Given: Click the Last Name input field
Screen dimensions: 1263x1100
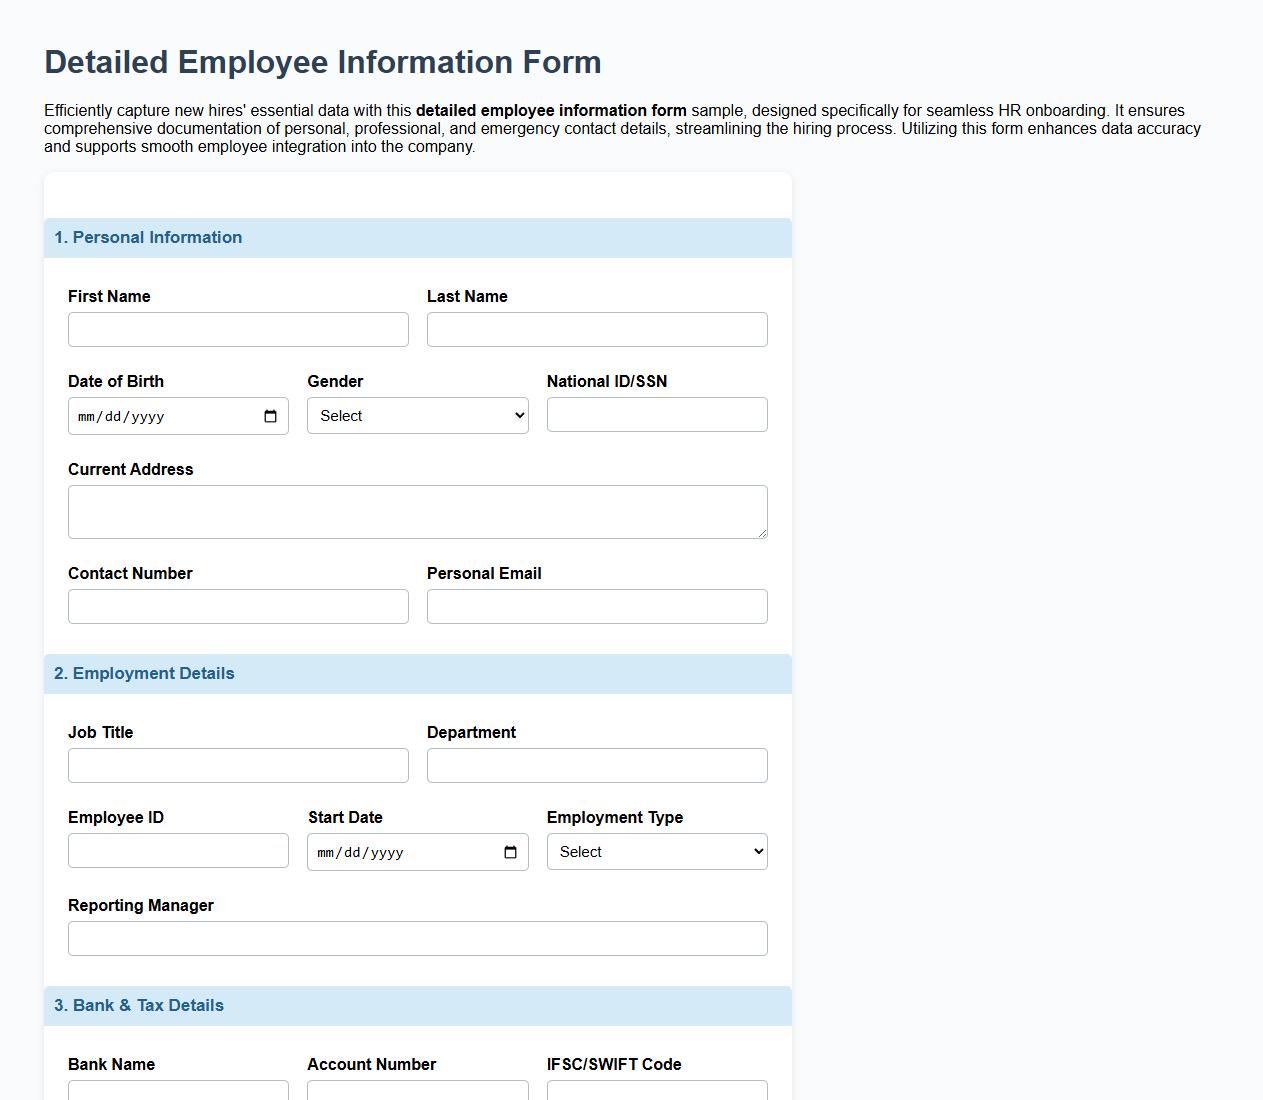Looking at the screenshot, I should tap(596, 329).
